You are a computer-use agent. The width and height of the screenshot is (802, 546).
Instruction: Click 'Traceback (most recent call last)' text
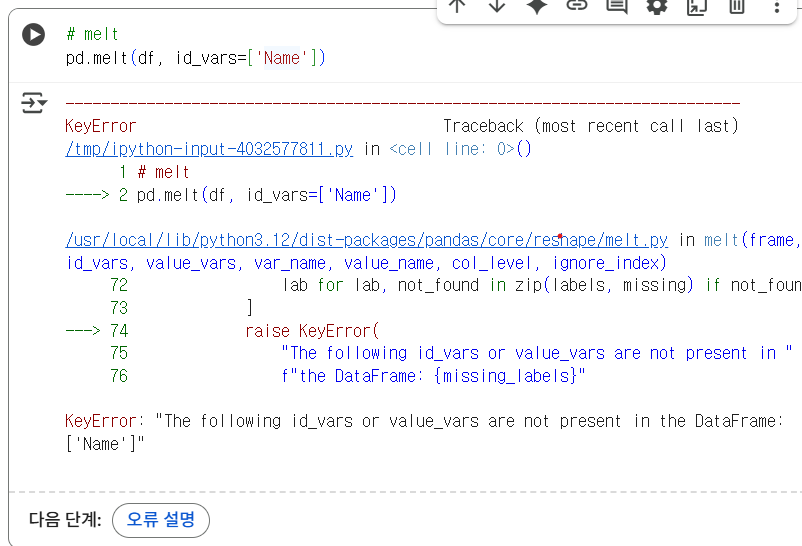[x=591, y=126]
